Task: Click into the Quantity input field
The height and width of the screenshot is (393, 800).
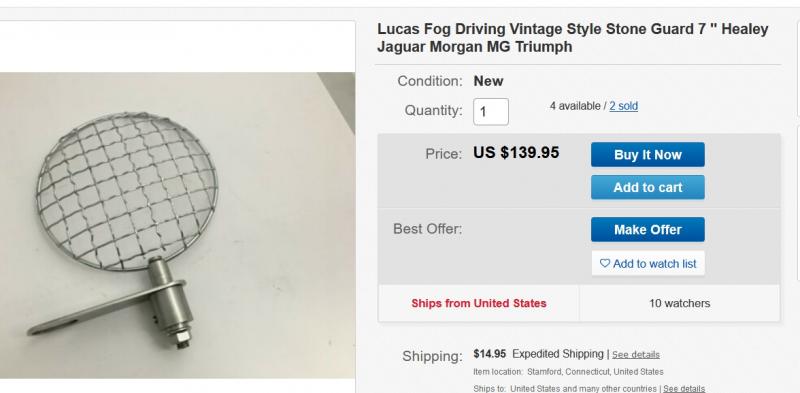Action: [491, 111]
